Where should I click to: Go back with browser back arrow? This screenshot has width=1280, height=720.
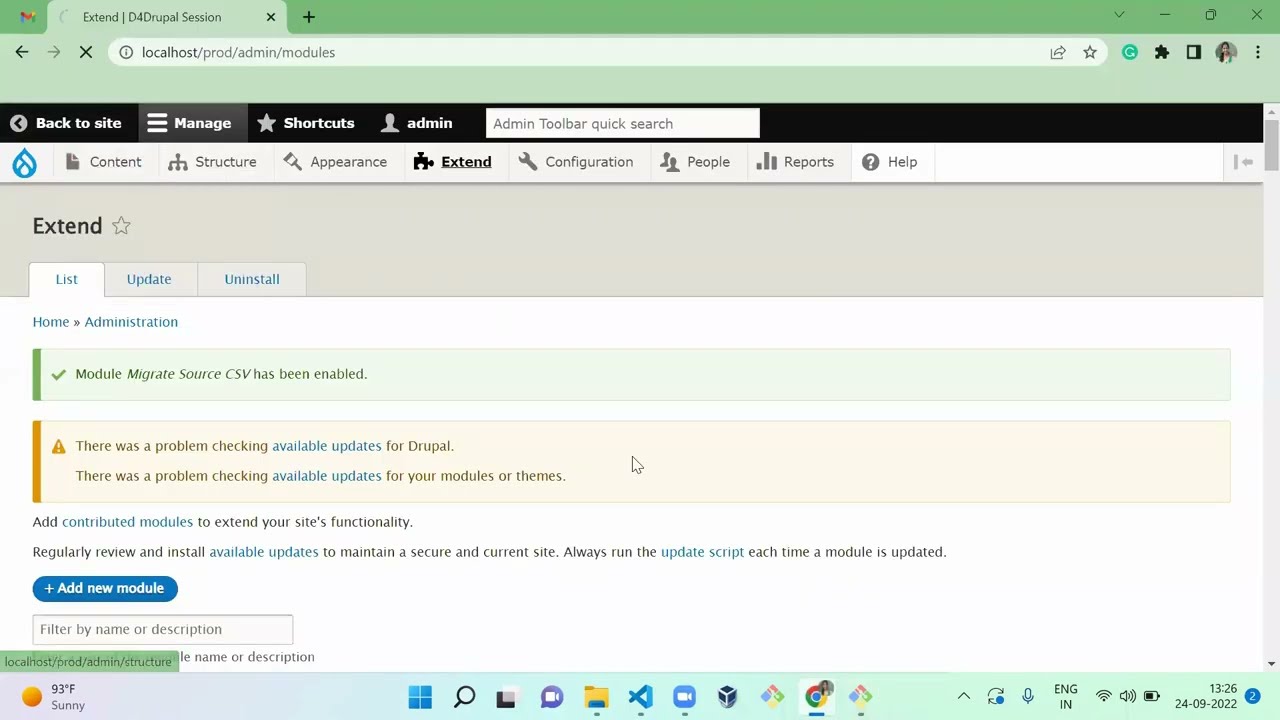click(22, 52)
